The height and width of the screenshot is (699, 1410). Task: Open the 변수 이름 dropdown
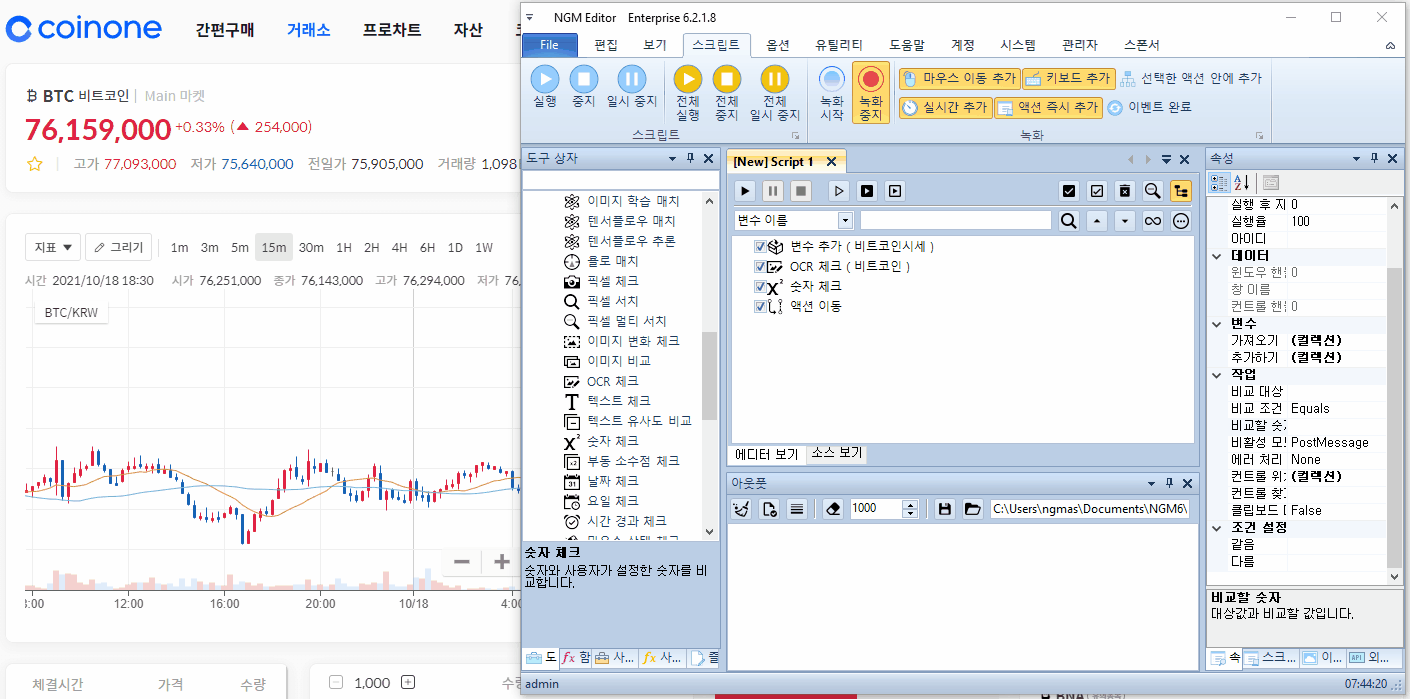(x=845, y=220)
